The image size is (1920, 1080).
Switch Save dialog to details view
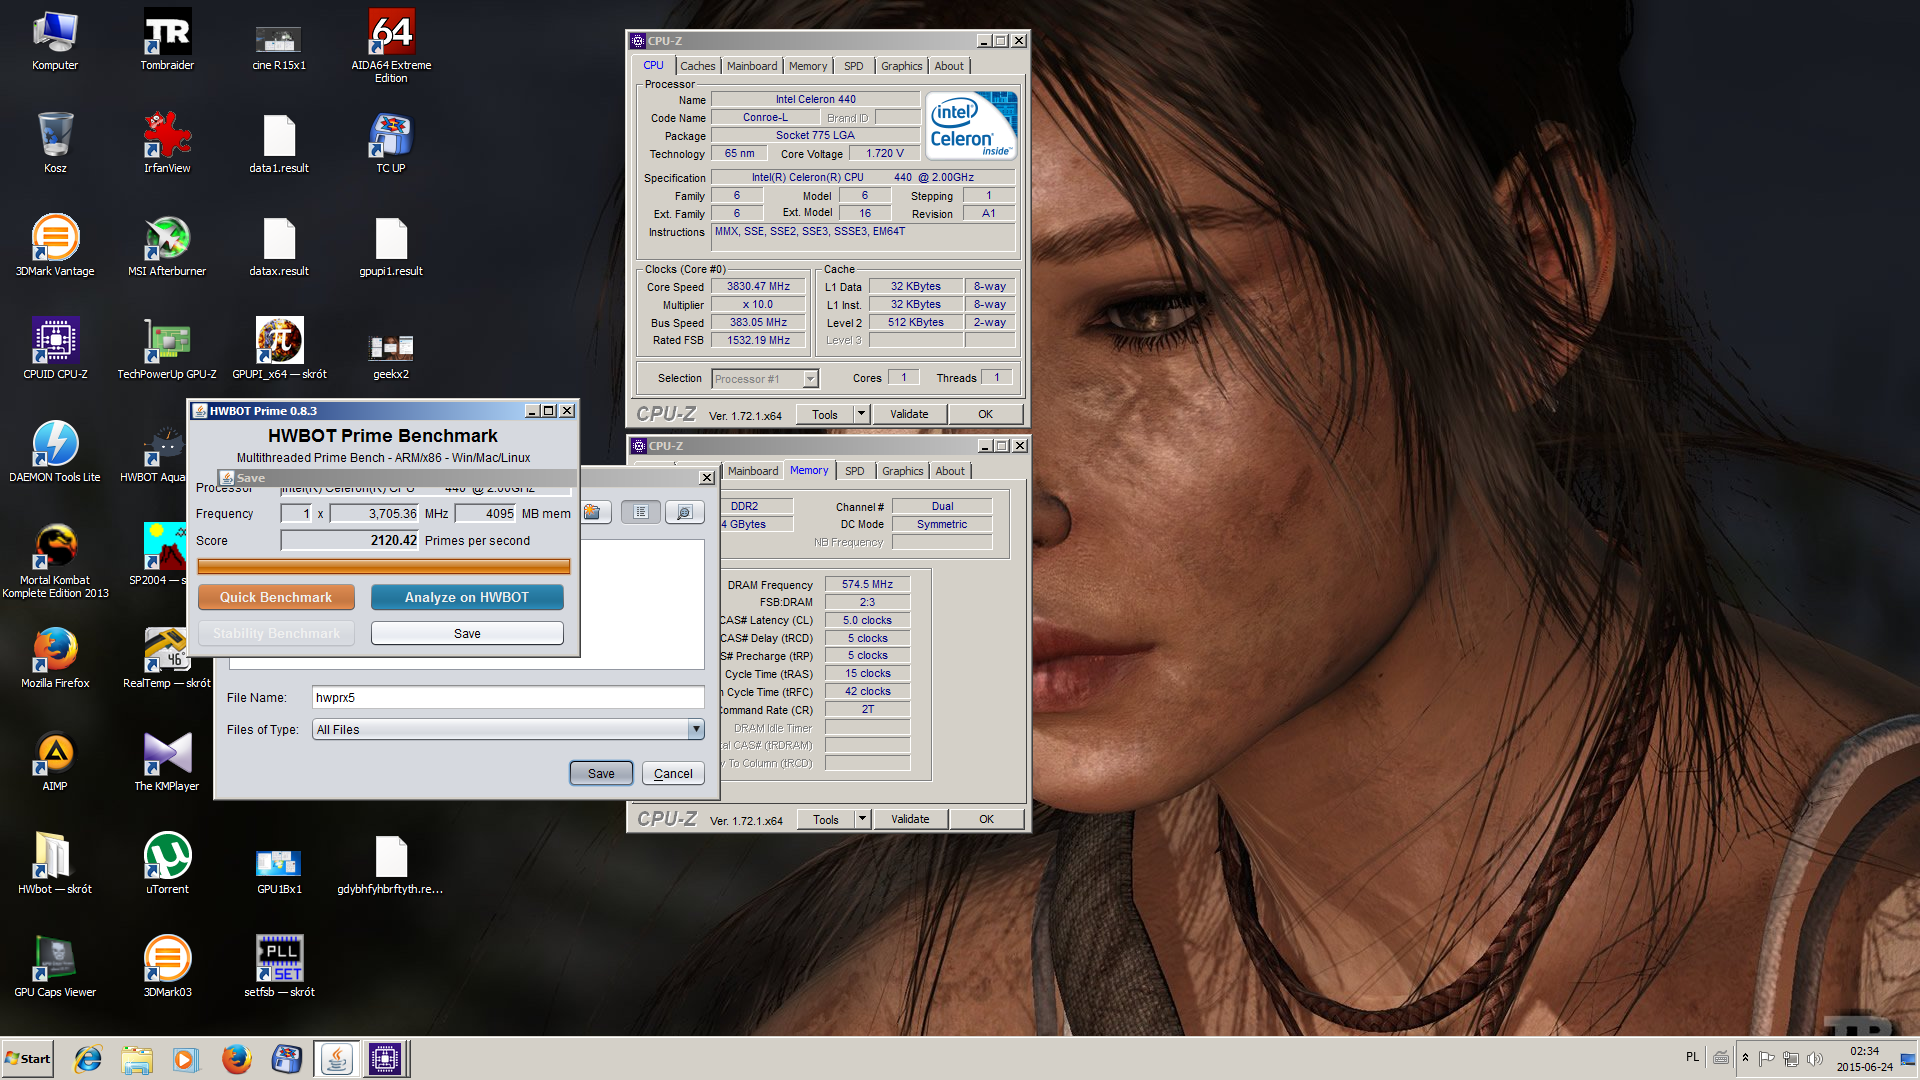684,512
